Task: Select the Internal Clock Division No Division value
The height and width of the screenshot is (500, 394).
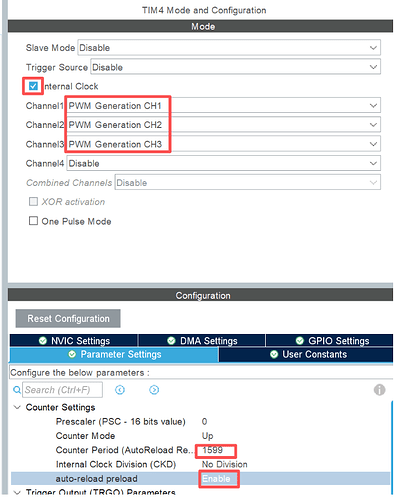Action: click(224, 464)
